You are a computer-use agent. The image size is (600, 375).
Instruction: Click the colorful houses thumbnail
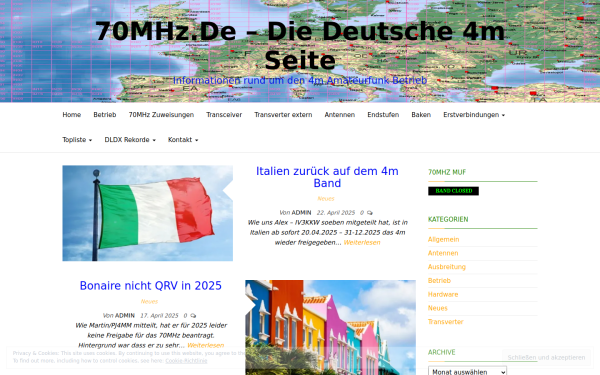(x=330, y=328)
